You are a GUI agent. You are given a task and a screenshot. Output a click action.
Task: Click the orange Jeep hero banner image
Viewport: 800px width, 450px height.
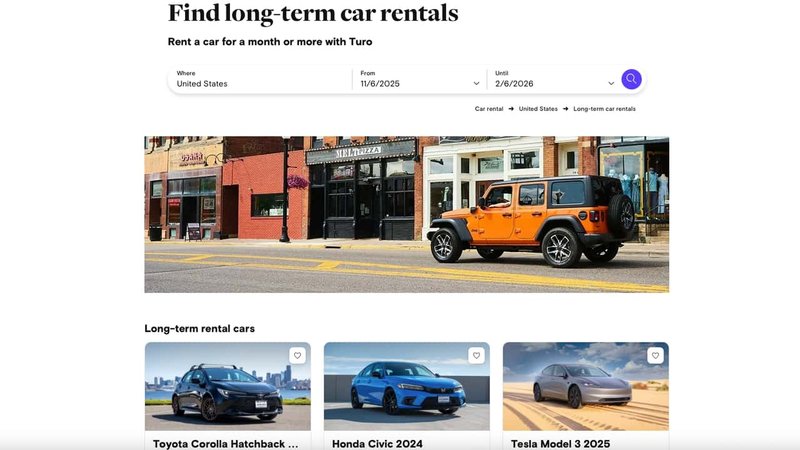pyautogui.click(x=407, y=214)
